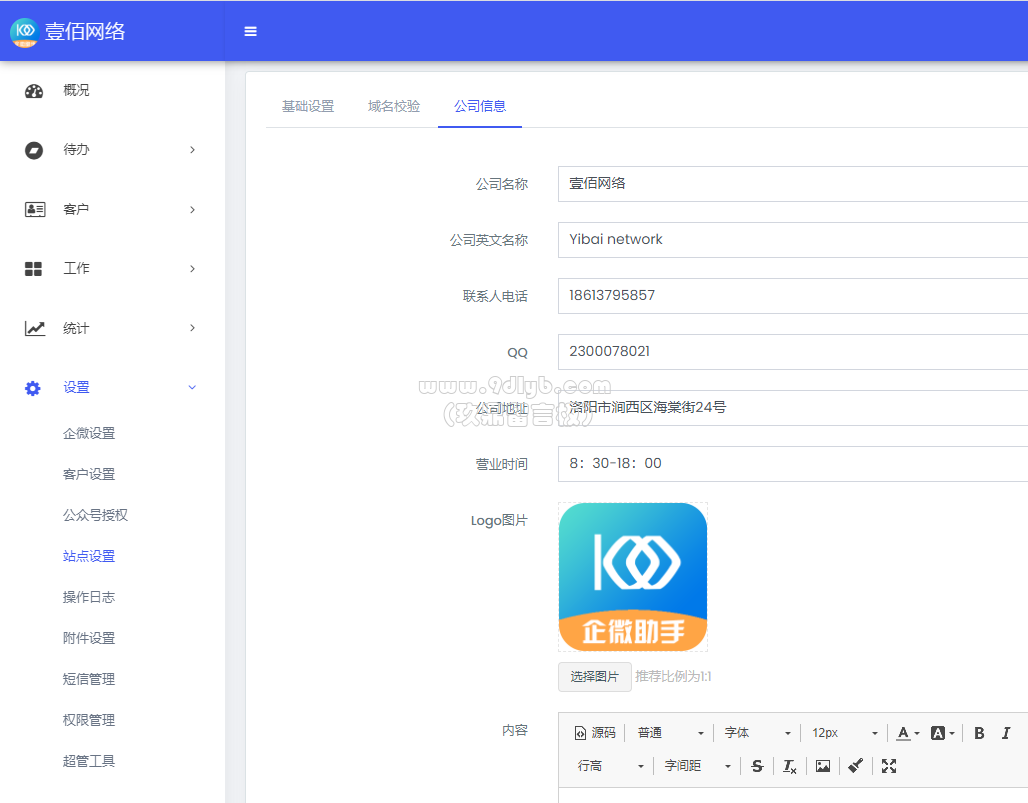Expand the 待办 menu chevron

192,150
